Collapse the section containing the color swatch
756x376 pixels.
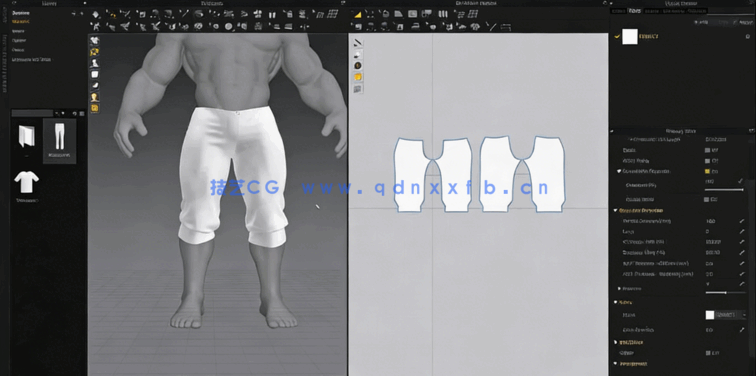click(x=615, y=302)
